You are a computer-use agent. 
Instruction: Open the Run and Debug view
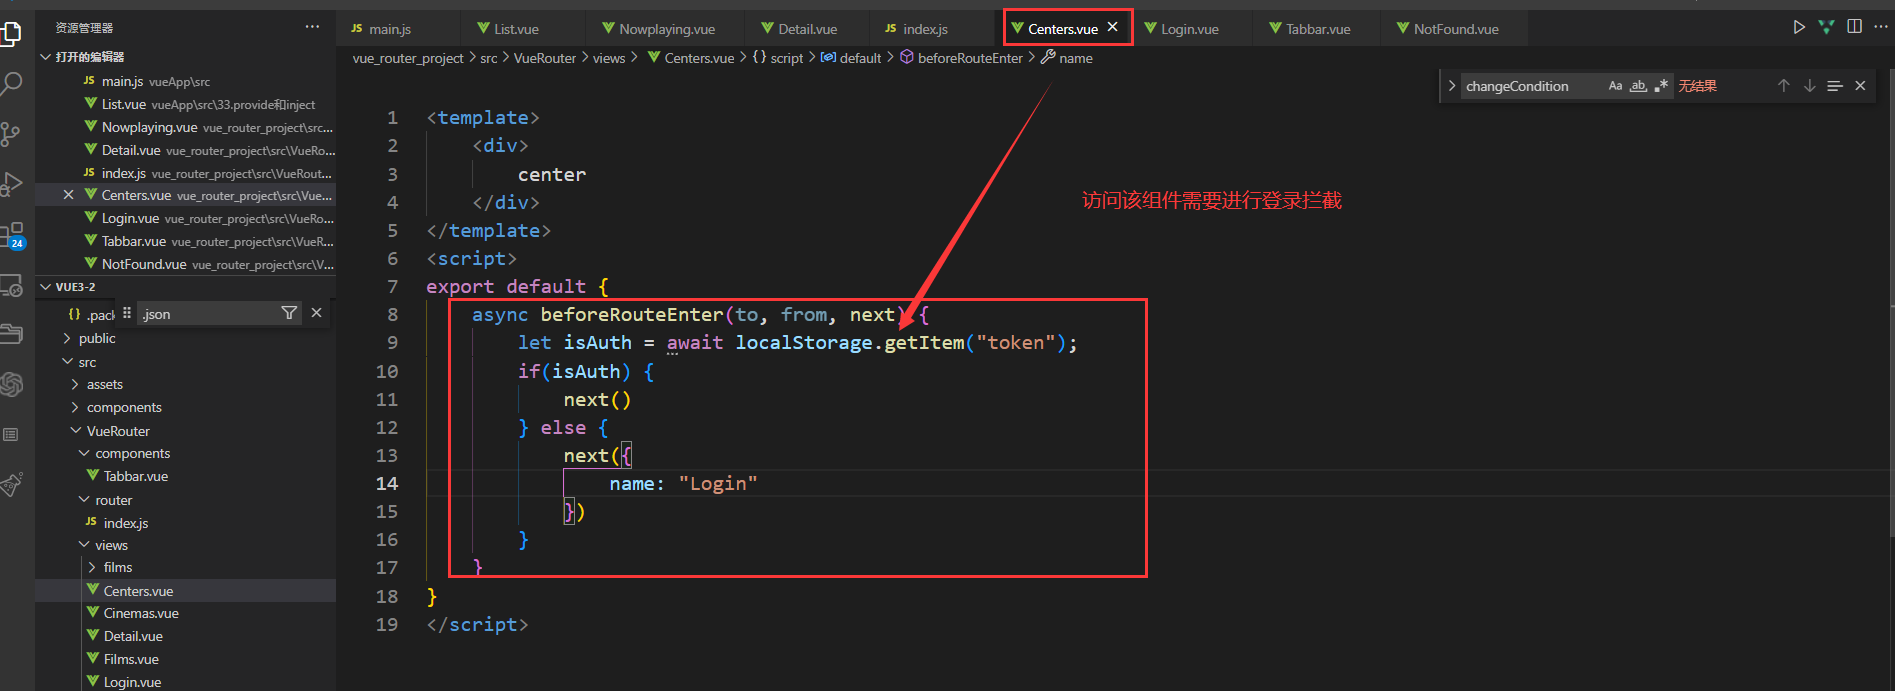click(11, 185)
